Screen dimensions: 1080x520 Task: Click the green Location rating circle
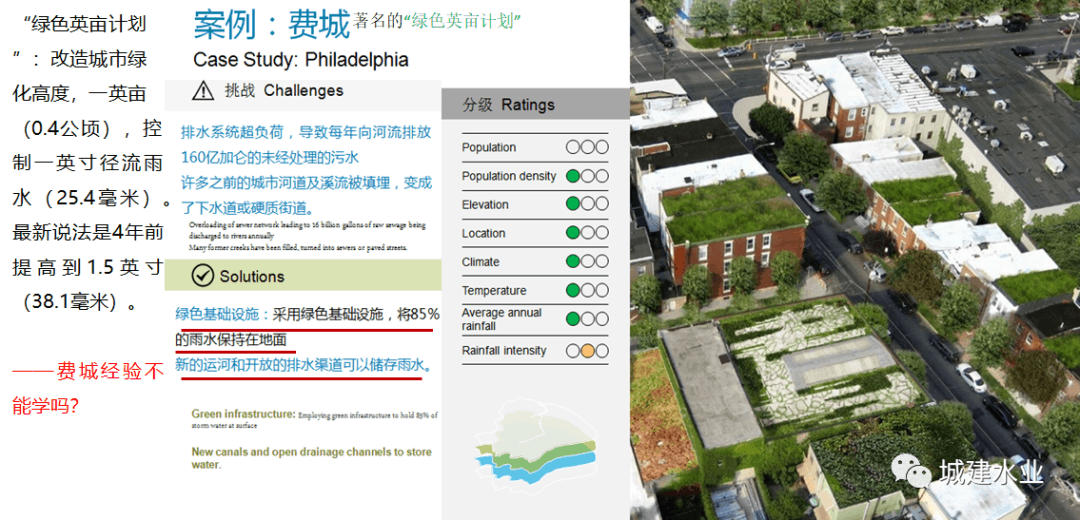pos(573,233)
